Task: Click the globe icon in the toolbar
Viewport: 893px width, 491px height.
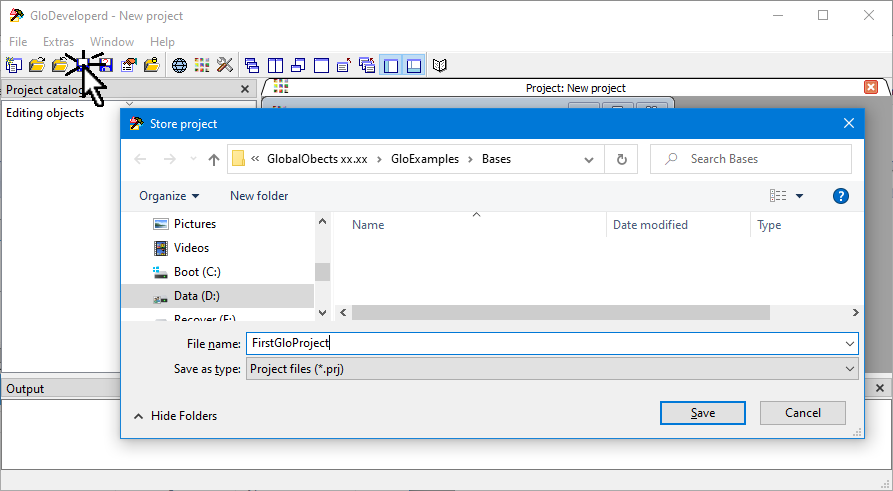Action: coord(180,66)
